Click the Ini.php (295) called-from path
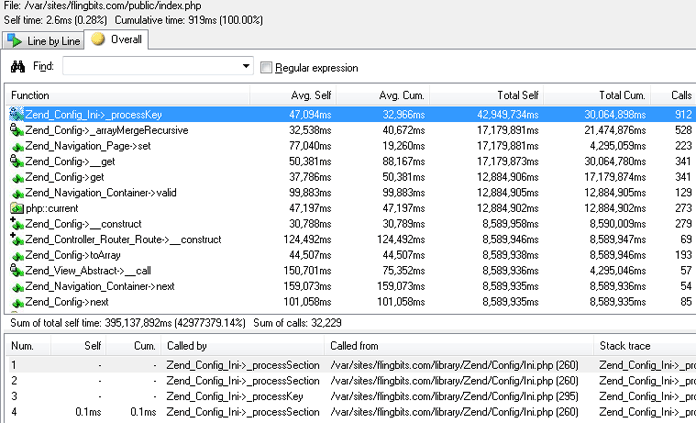This screenshot has width=696, height=423. (455, 396)
